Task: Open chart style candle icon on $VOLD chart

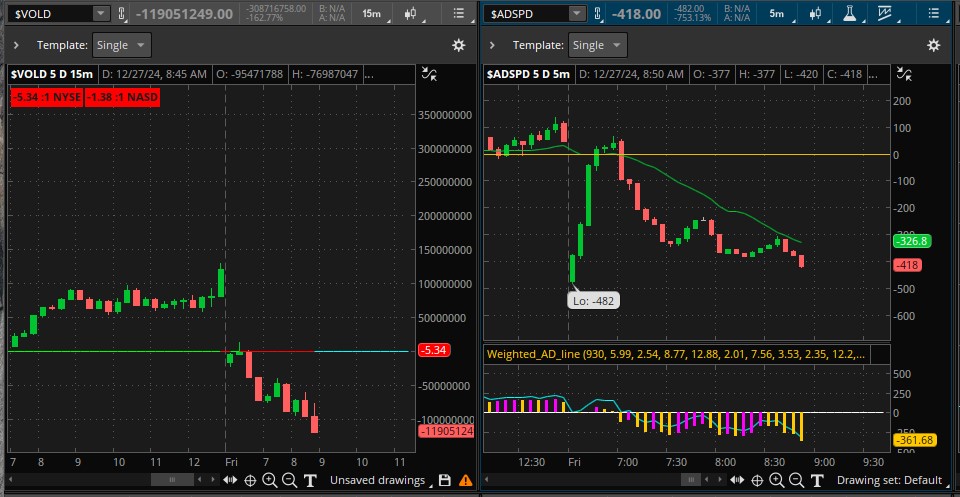Action: (411, 13)
